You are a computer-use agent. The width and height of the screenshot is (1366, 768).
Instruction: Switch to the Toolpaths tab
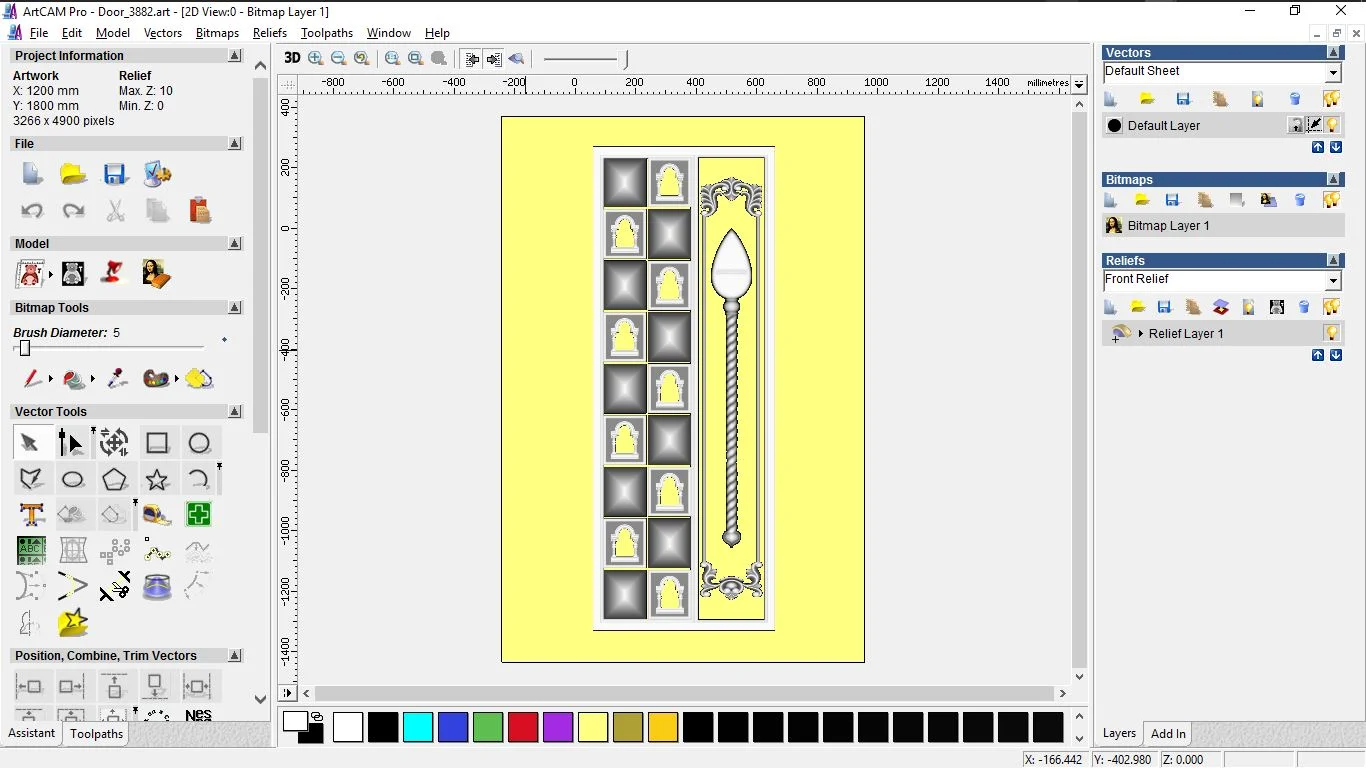96,733
